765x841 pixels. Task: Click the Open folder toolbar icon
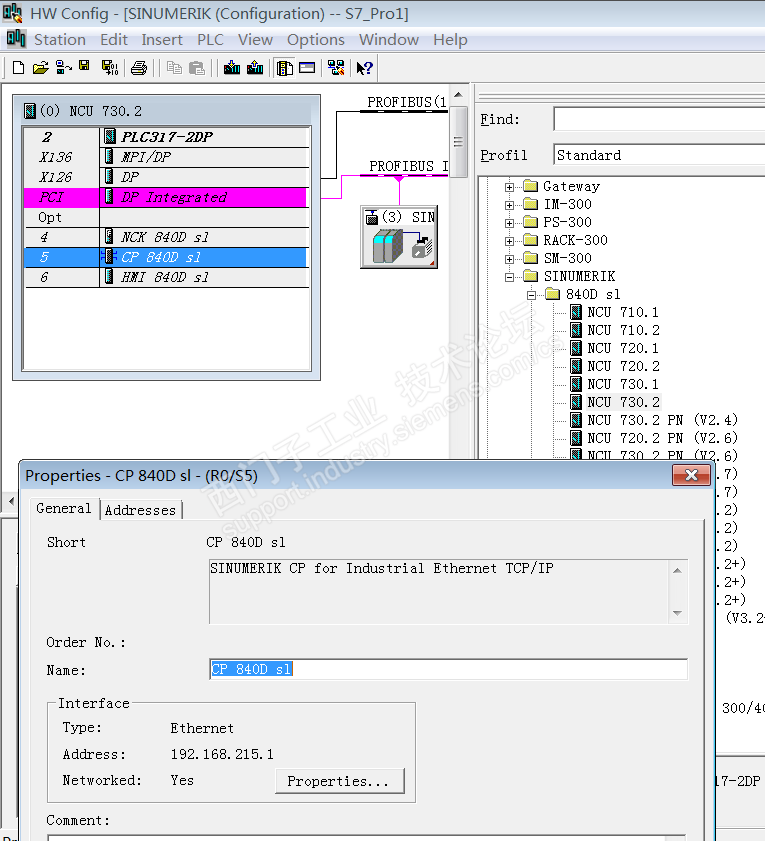40,68
